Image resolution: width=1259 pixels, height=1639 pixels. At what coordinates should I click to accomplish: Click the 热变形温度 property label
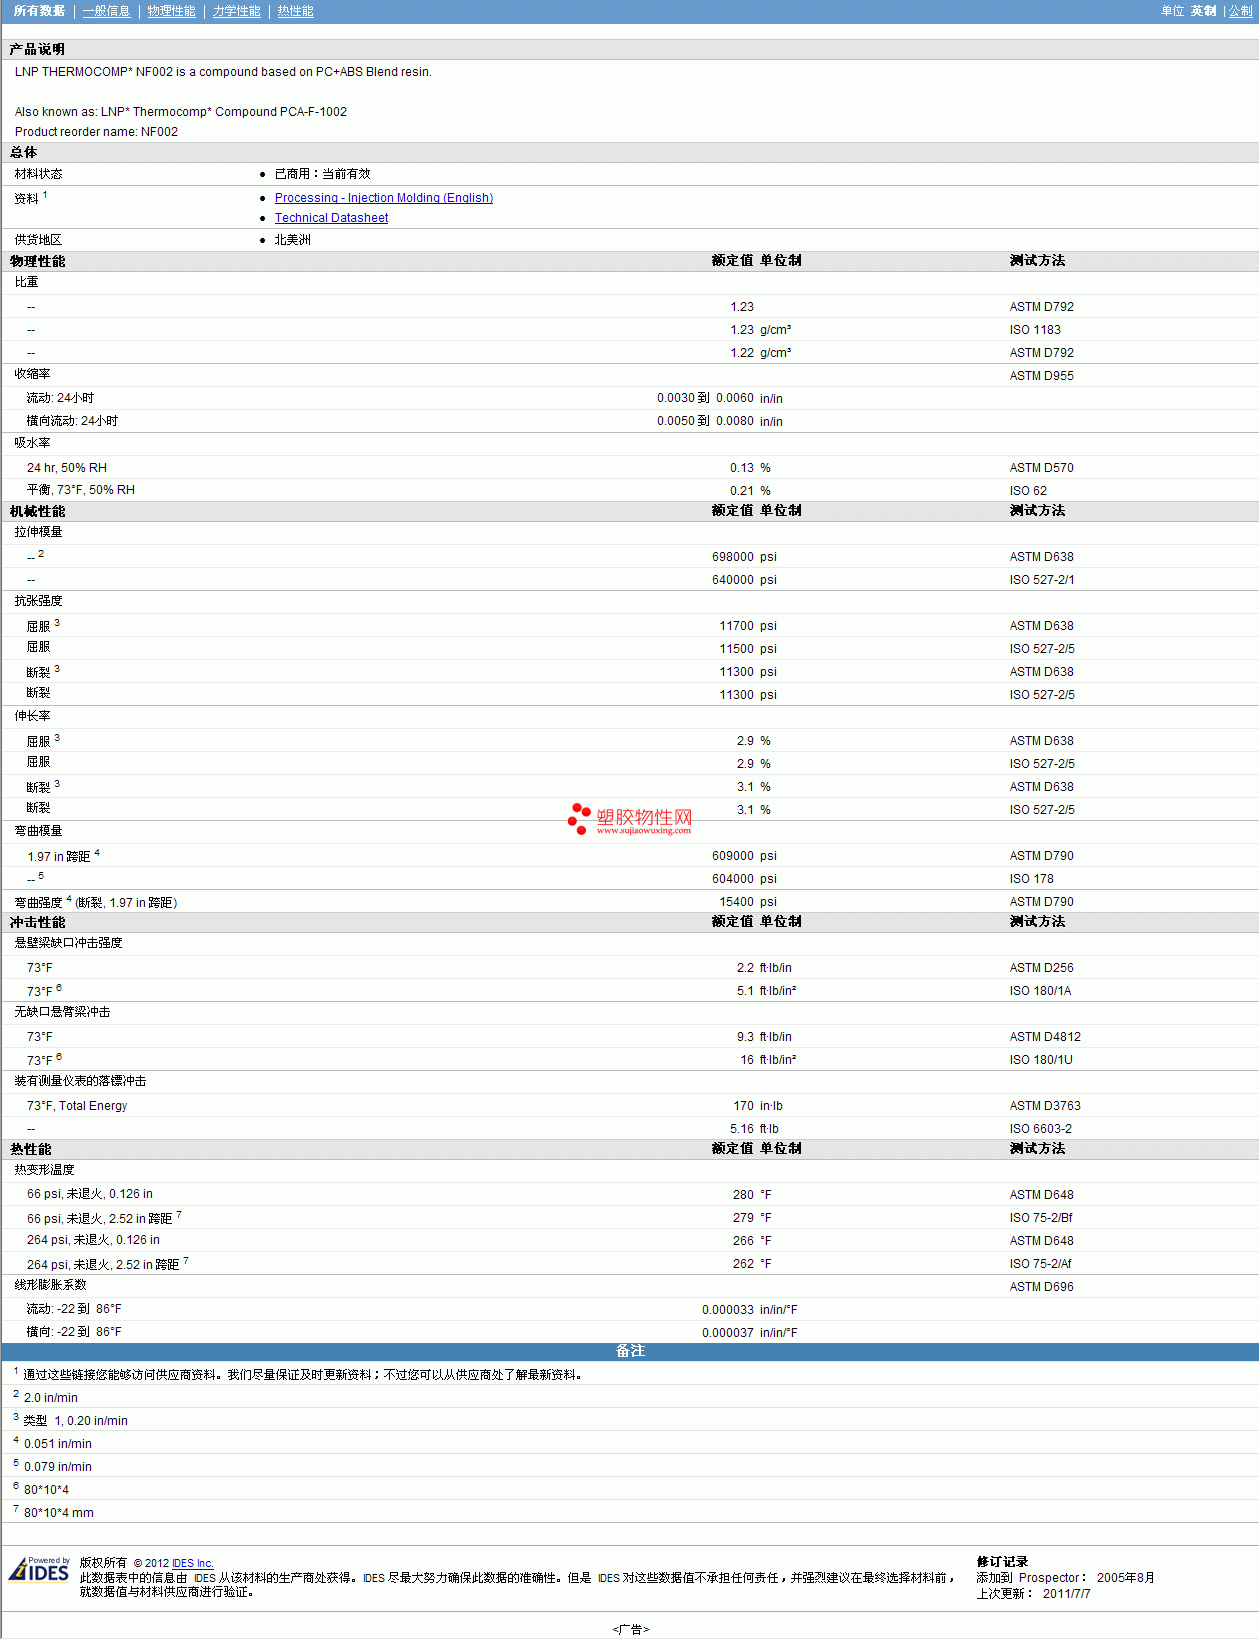[x=44, y=1170]
